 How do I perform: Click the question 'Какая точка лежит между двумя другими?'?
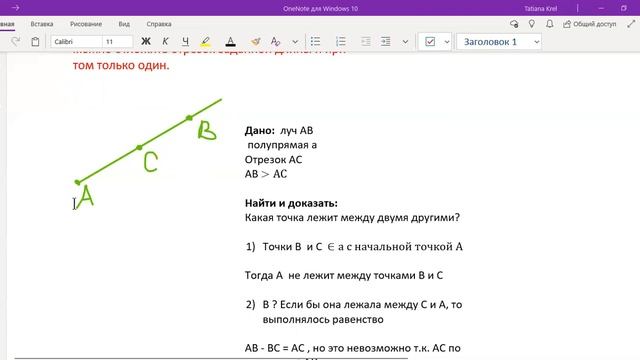pyautogui.click(x=352, y=218)
